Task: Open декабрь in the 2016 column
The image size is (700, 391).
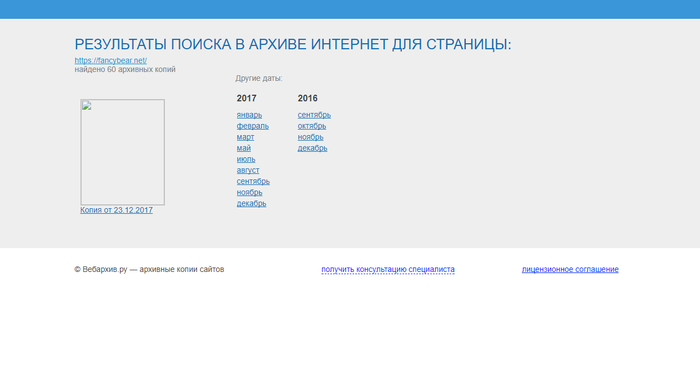Action: [x=312, y=148]
